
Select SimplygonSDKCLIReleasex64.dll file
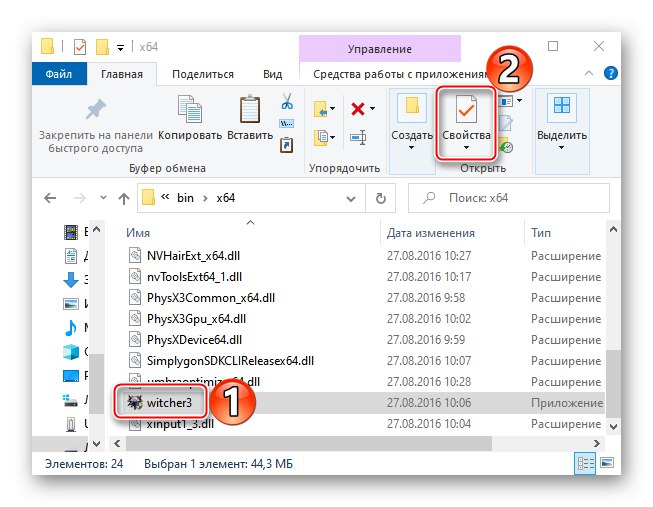(x=230, y=361)
